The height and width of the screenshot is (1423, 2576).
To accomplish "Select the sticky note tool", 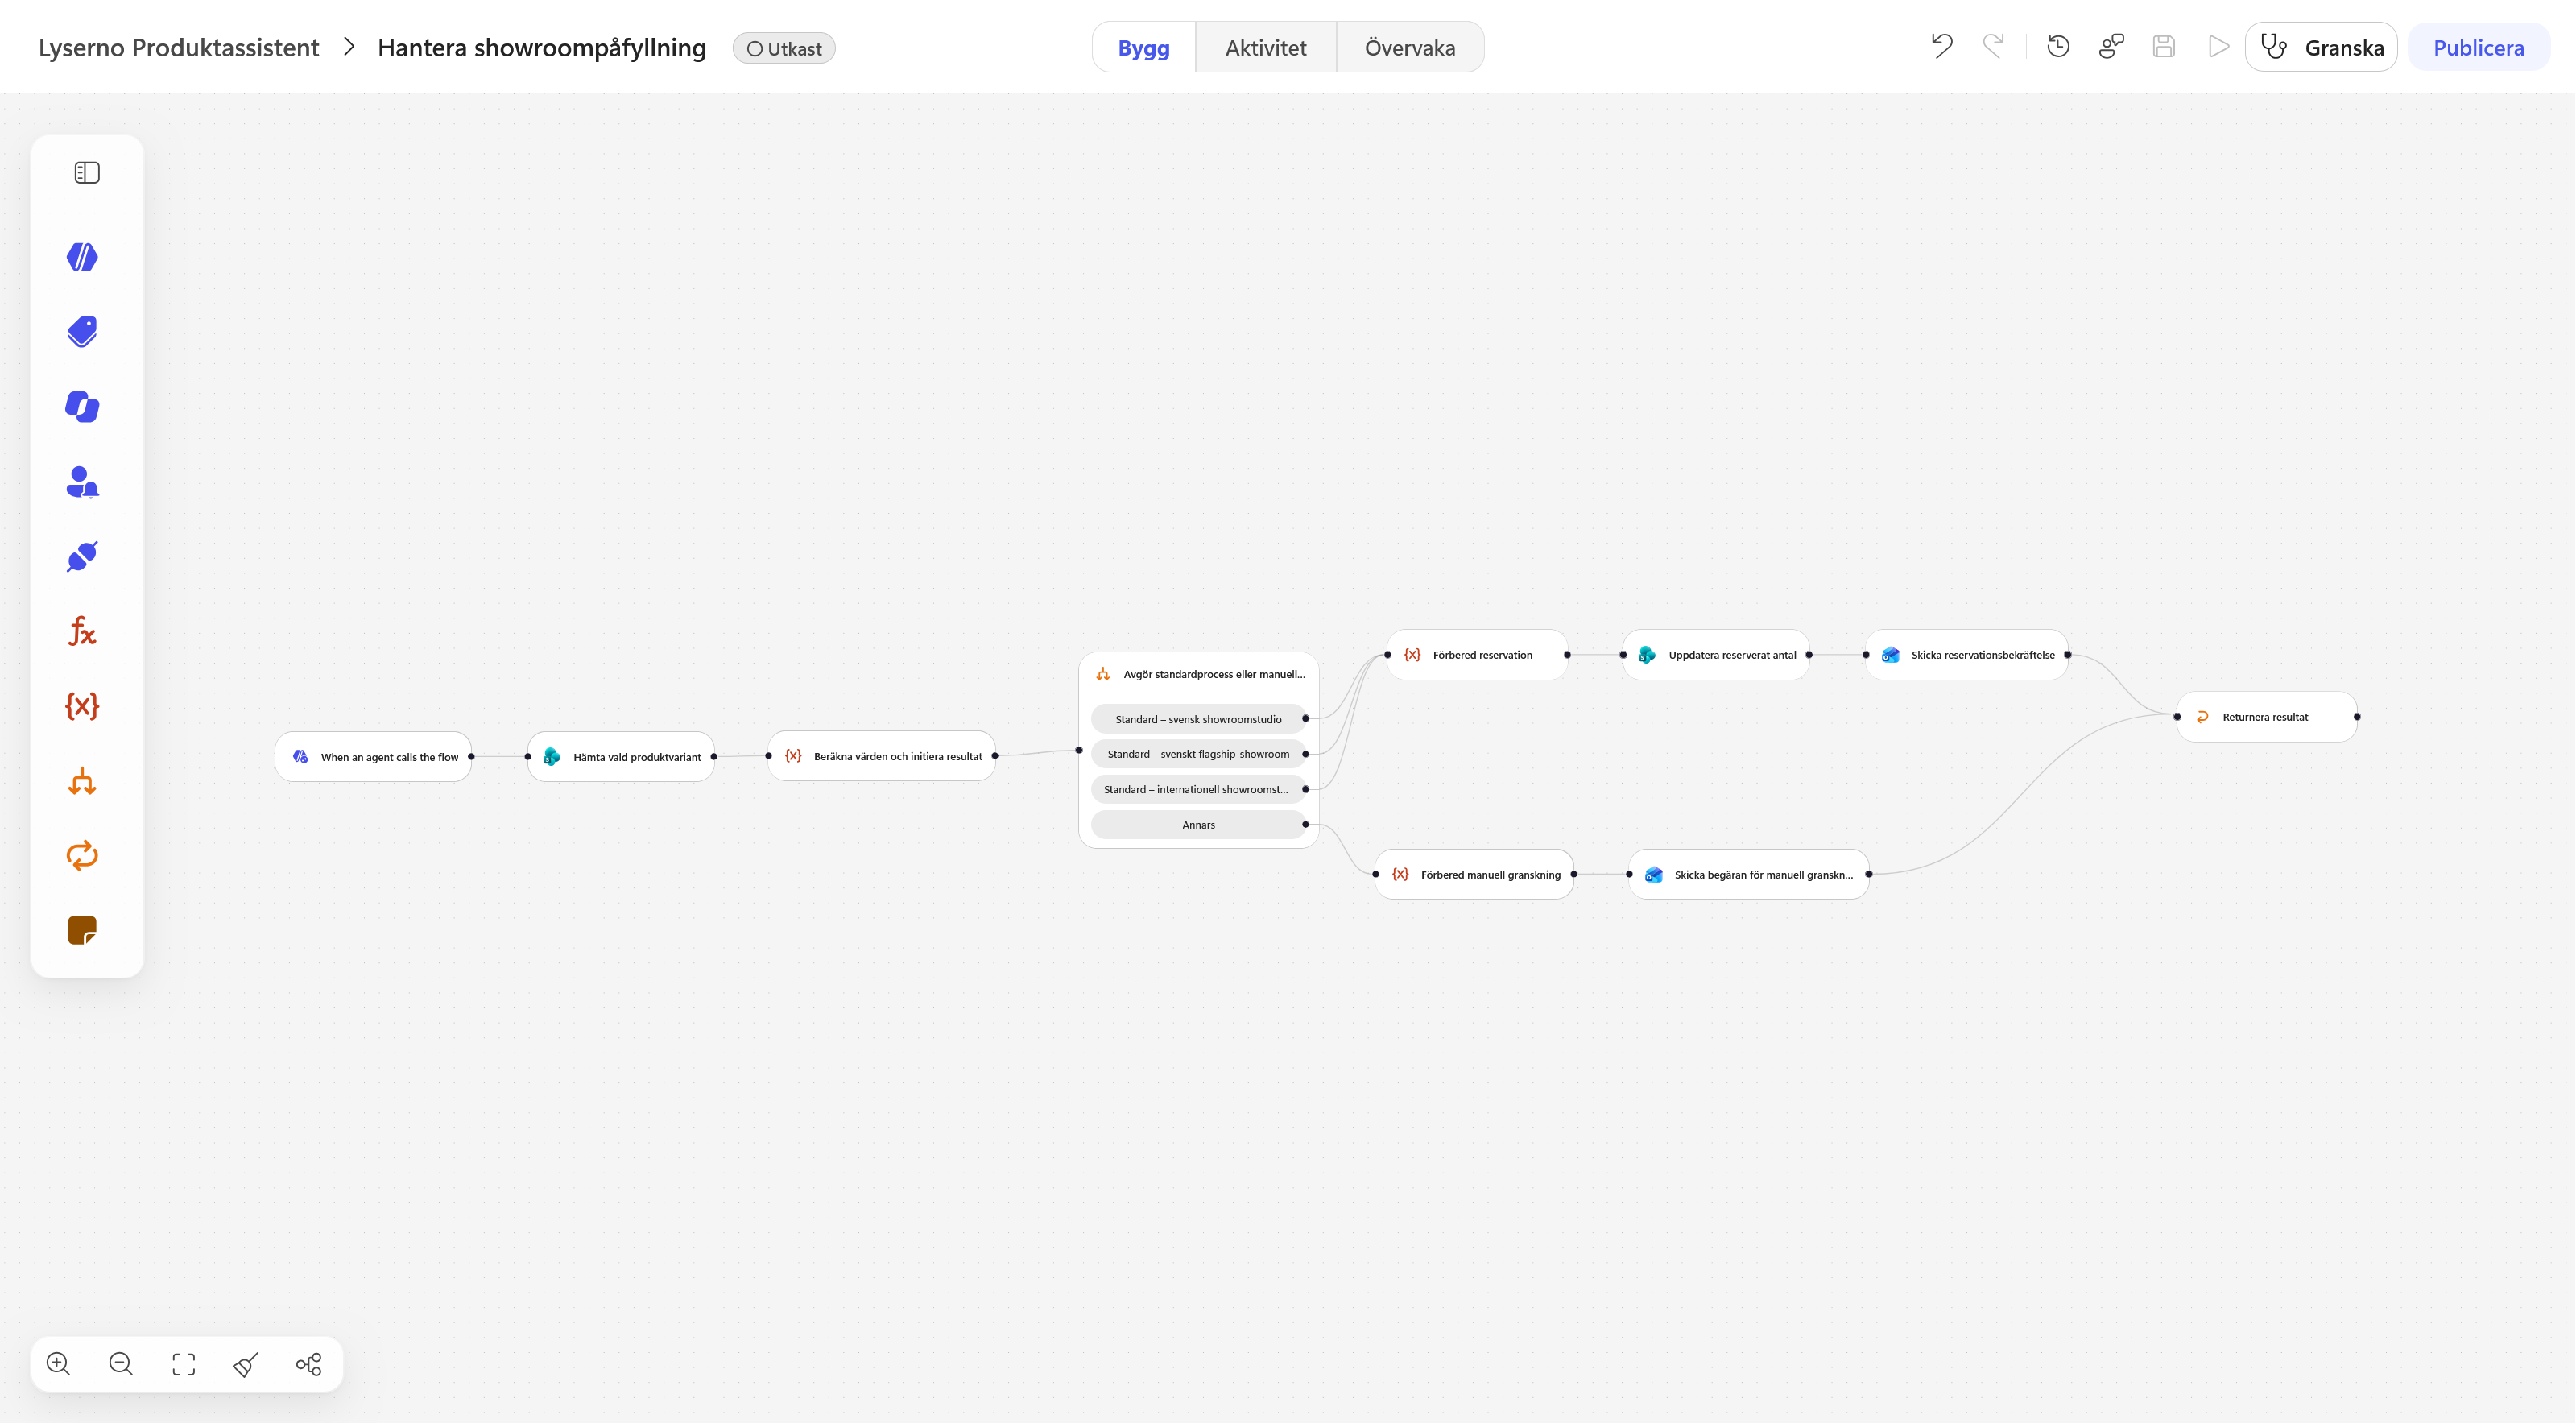I will click(82, 930).
